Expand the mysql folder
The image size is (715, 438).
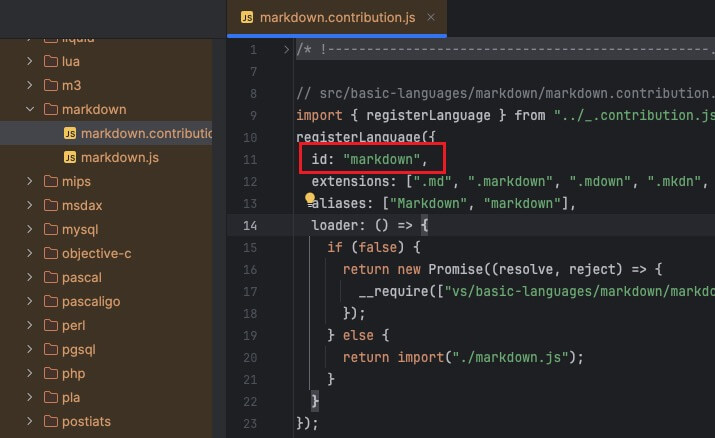tap(30, 229)
